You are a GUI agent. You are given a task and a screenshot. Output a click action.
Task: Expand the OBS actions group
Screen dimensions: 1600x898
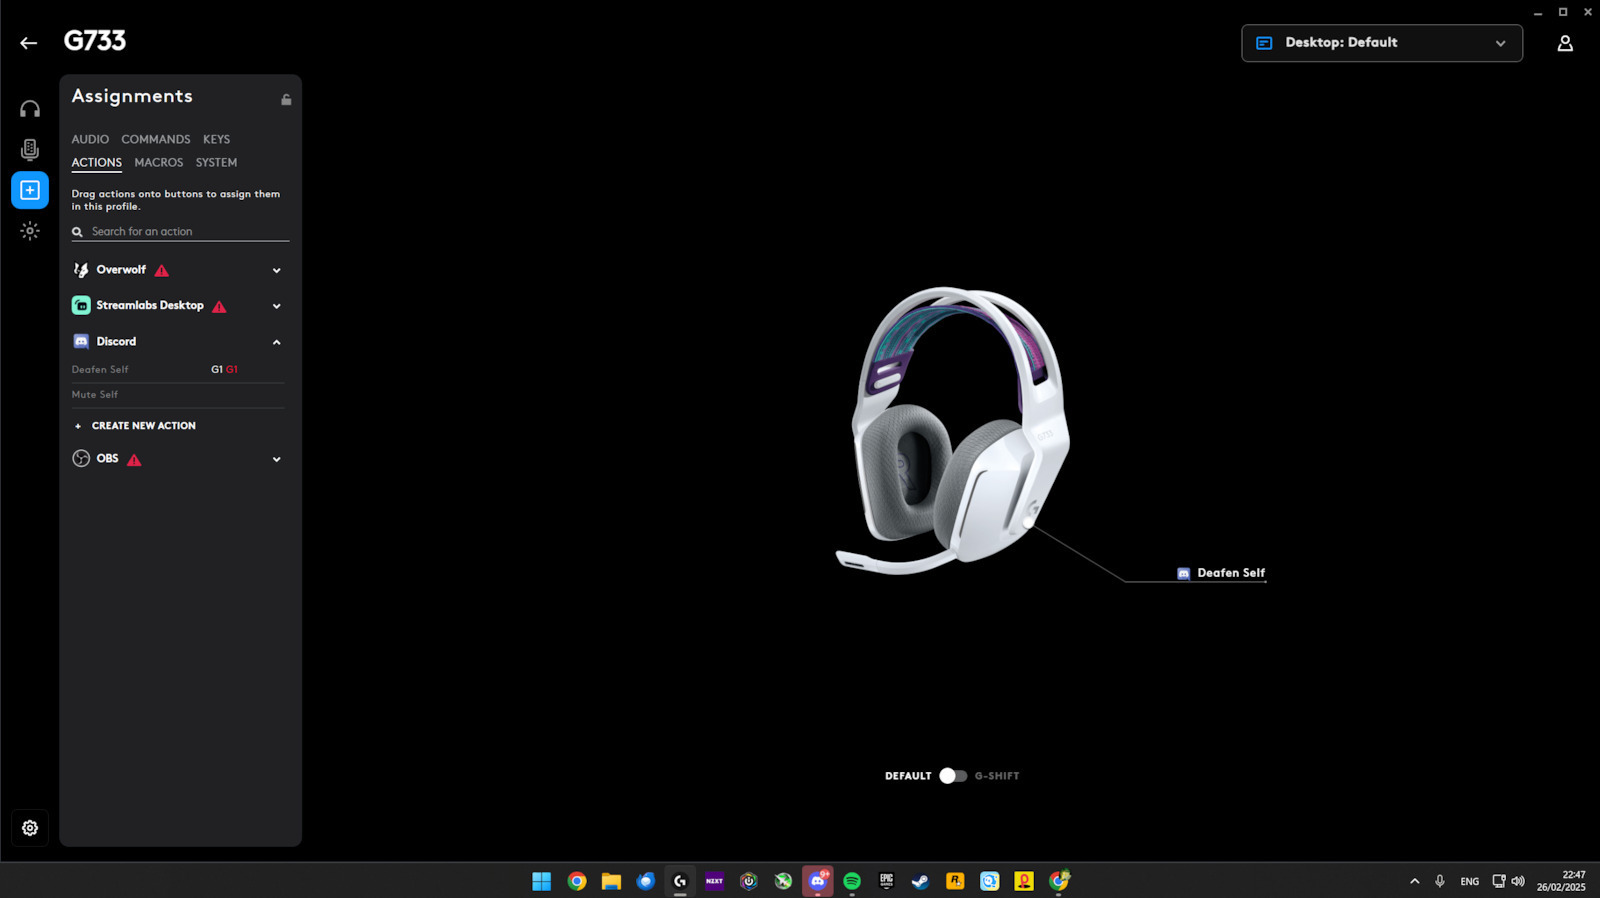pos(277,459)
